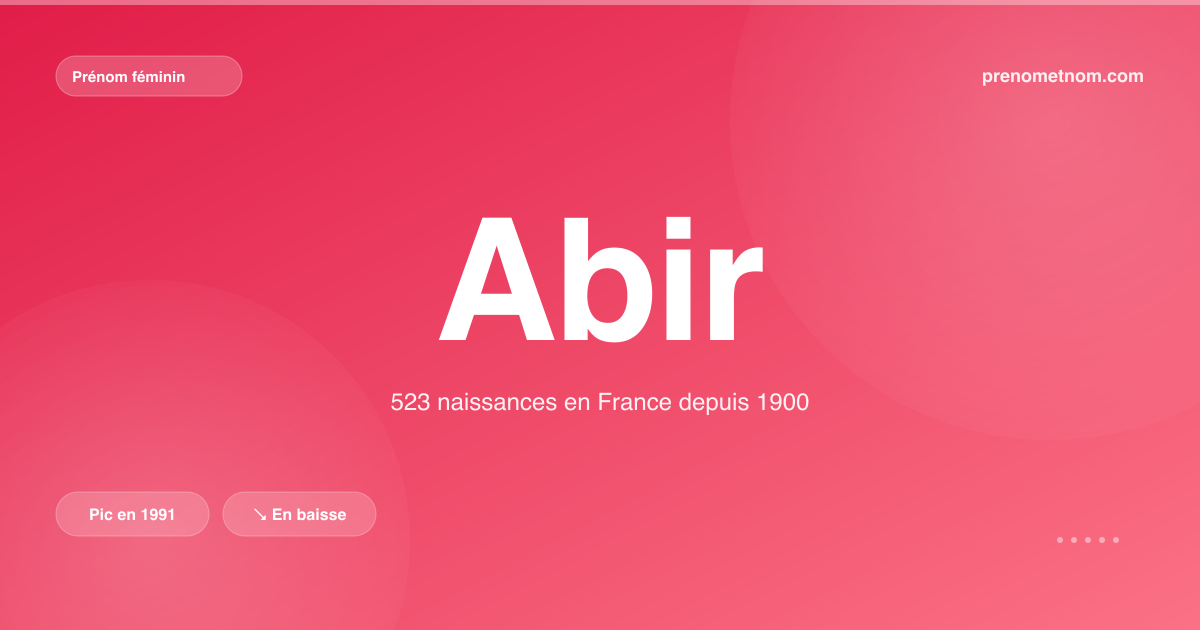This screenshot has height=630, width=1200.
Task: Click the 'Pic en 1991' badge
Action: click(x=132, y=514)
